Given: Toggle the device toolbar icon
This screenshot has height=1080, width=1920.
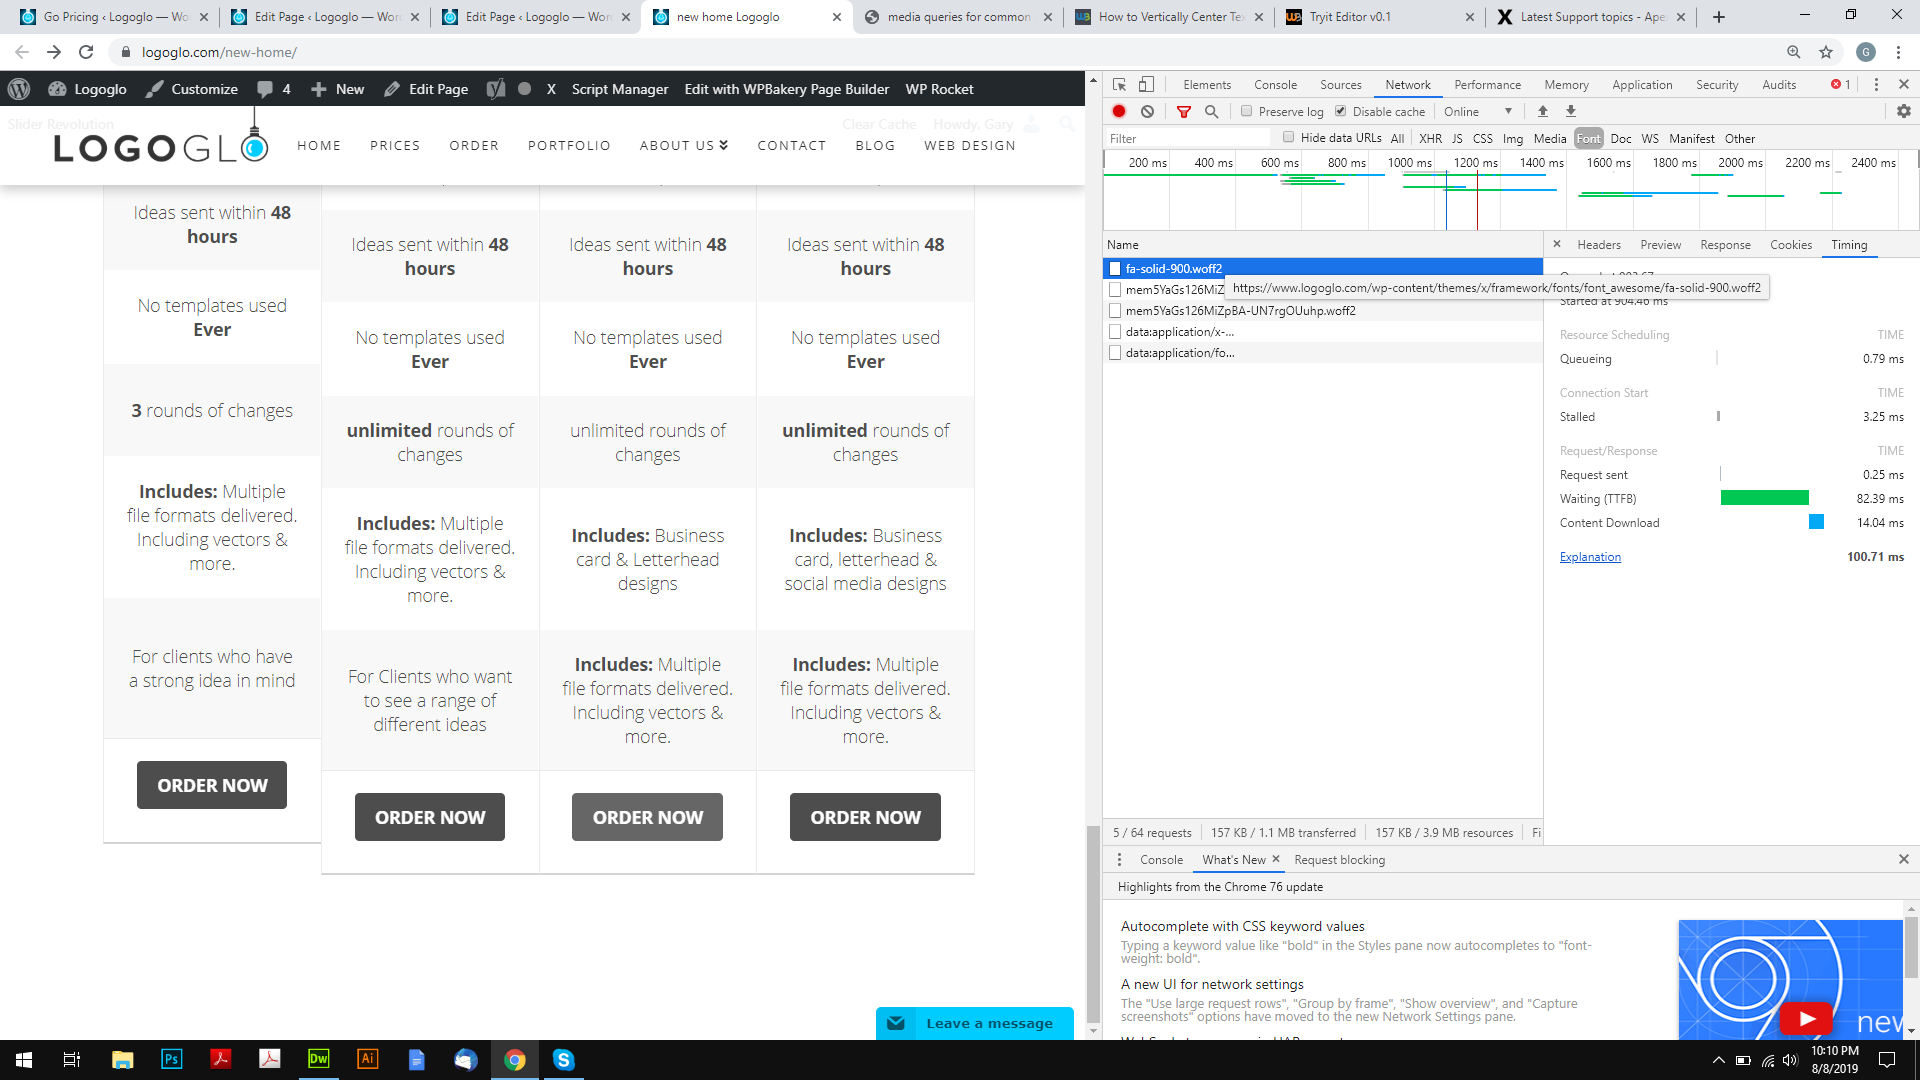Looking at the screenshot, I should 1147,85.
